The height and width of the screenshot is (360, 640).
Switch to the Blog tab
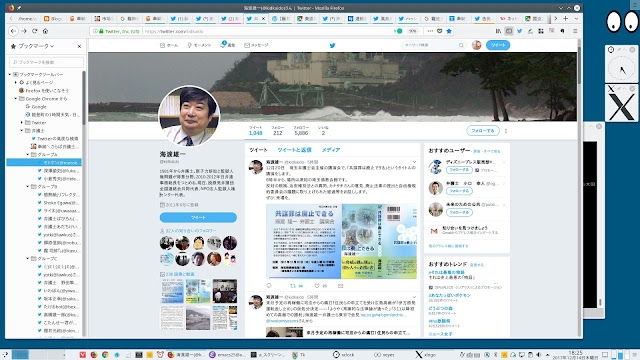click(53, 18)
